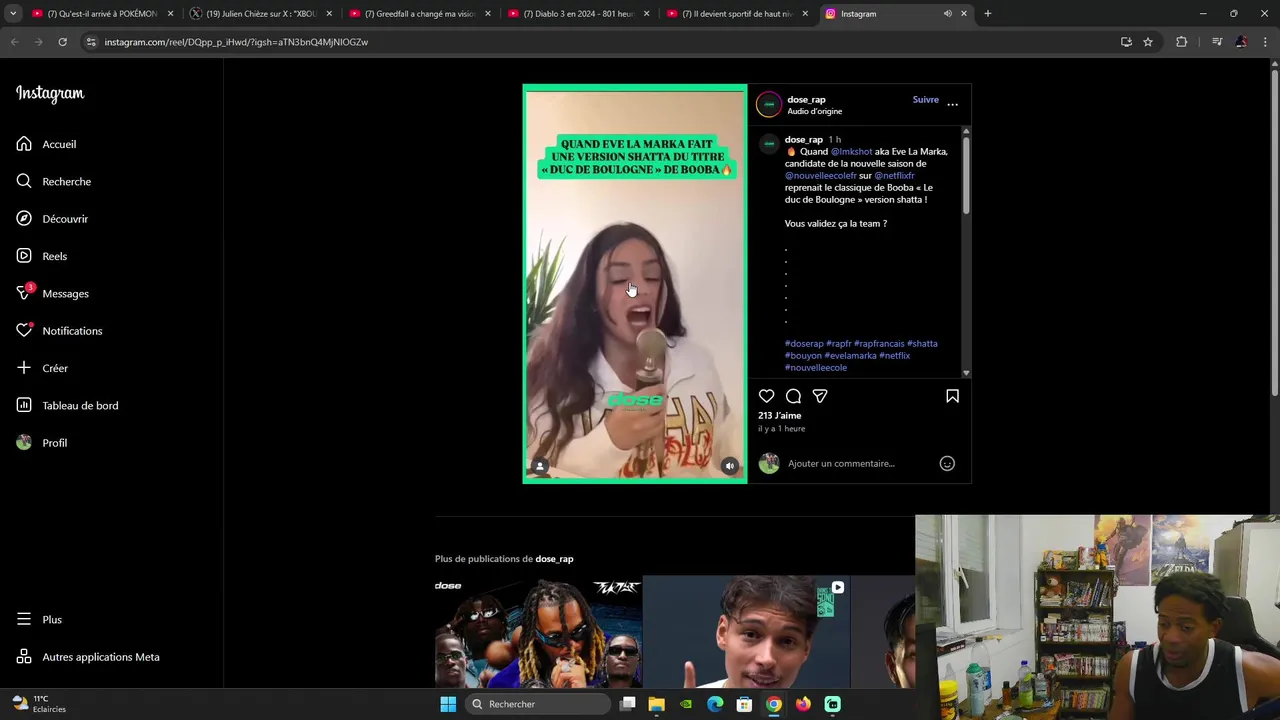Open tab search dropdown
1280x720 pixels.
pos(12,14)
